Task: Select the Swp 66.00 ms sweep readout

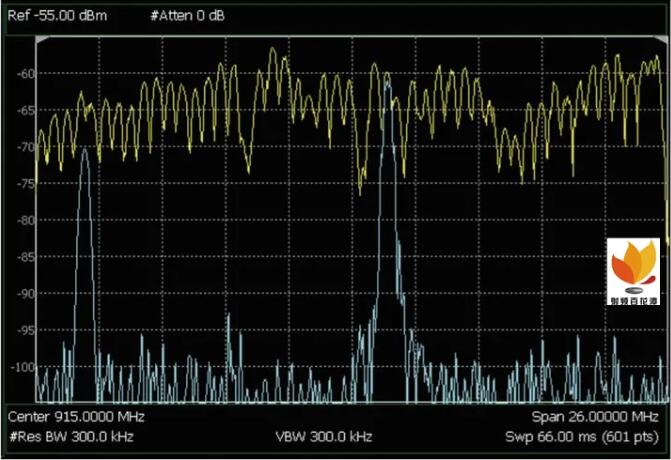Action: pos(583,437)
